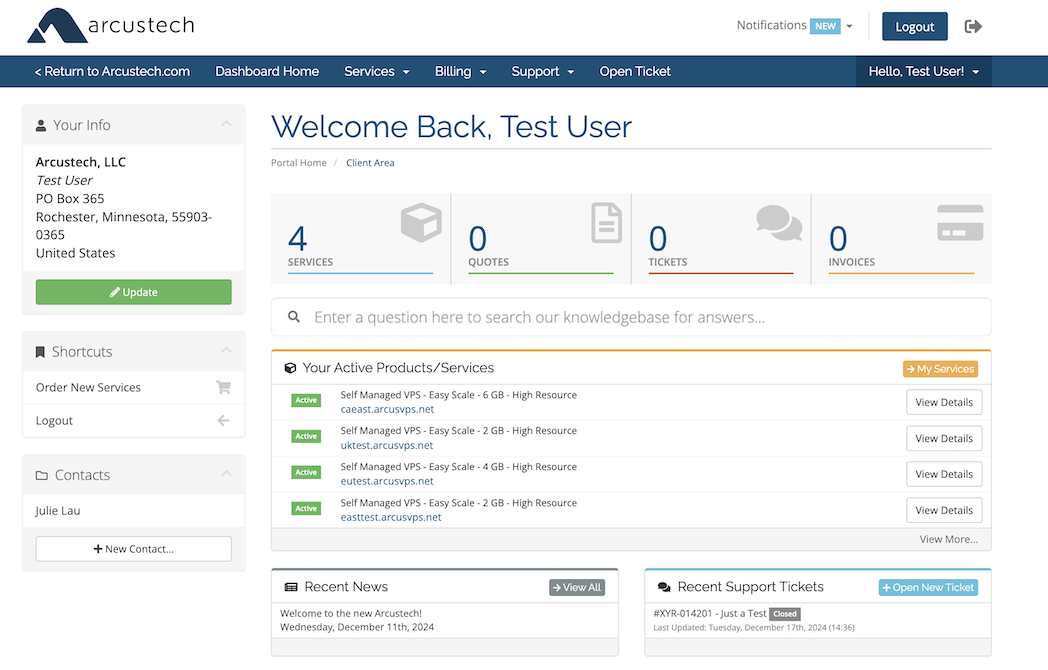This screenshot has height=670, width=1048.
Task: Open the easttest.arcusvps.net link
Action: coord(391,518)
